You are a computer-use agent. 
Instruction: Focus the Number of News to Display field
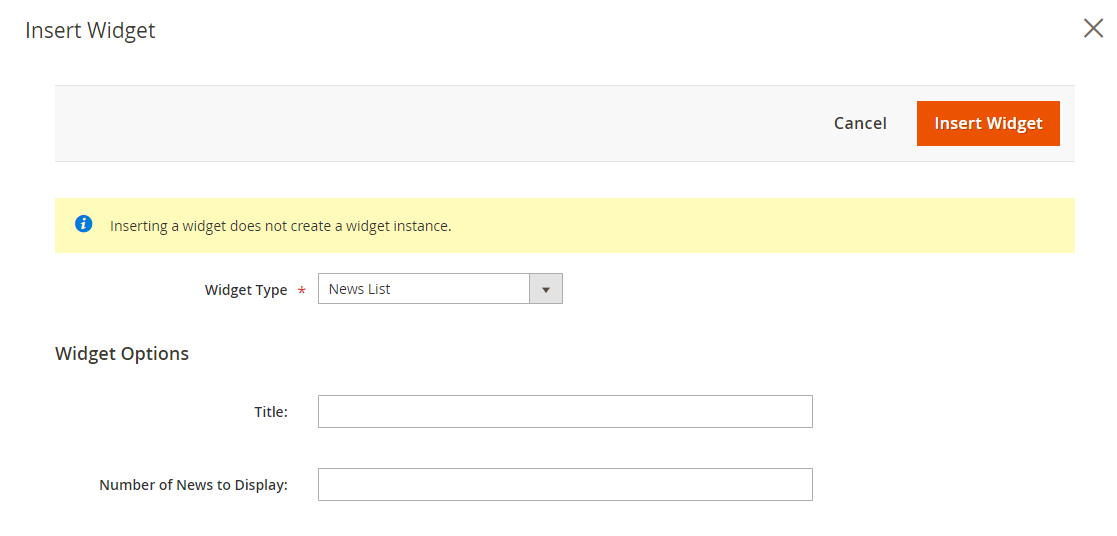565,484
